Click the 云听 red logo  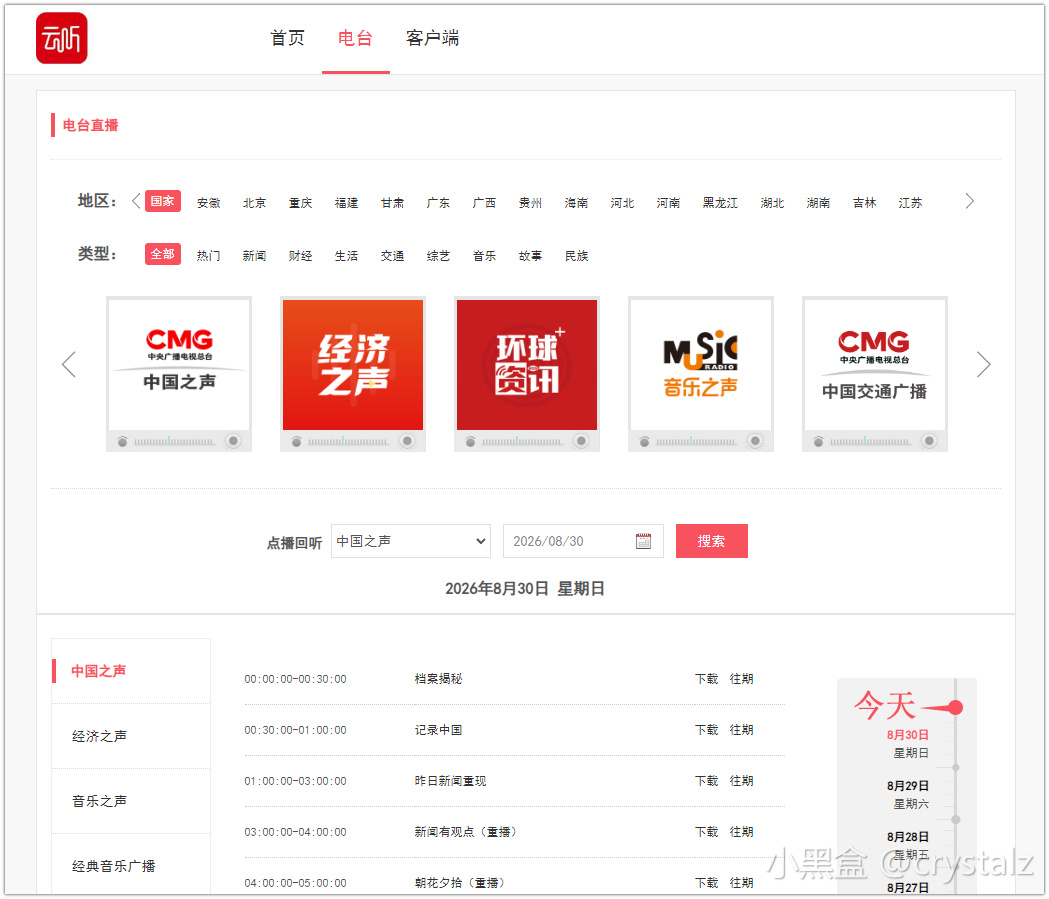pyautogui.click(x=62, y=38)
